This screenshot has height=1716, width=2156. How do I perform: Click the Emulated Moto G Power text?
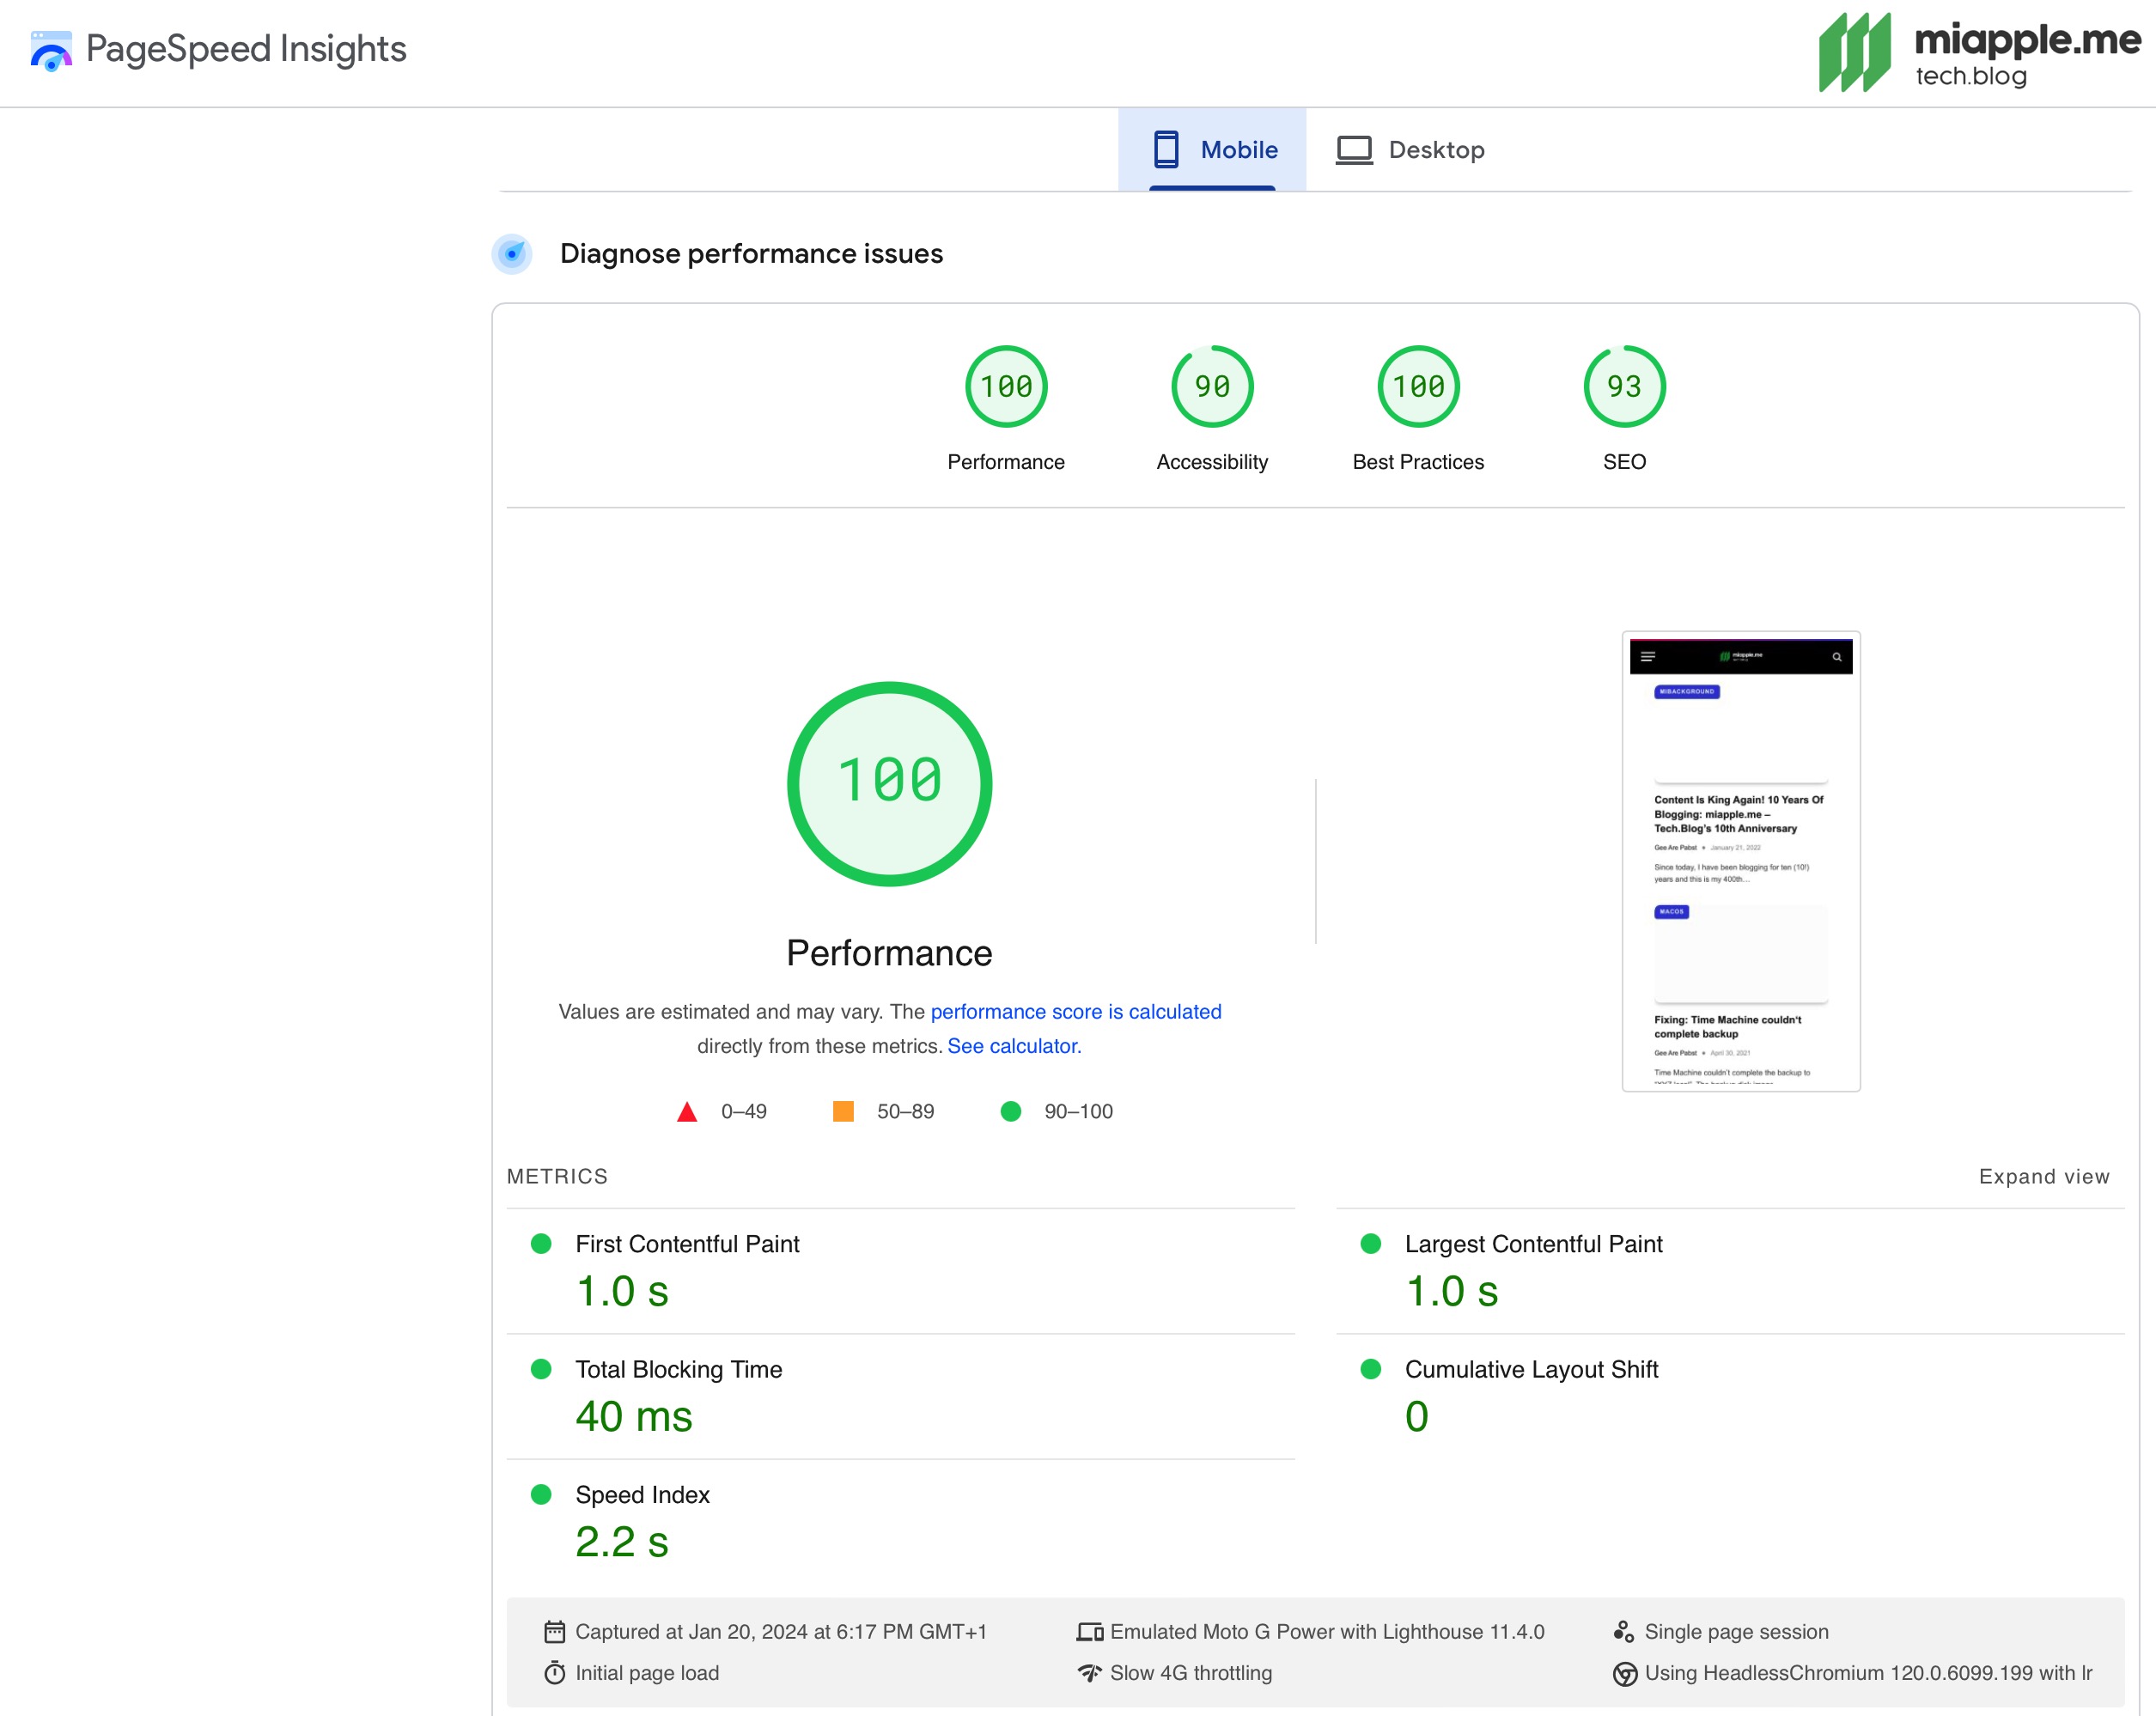1327,1632
